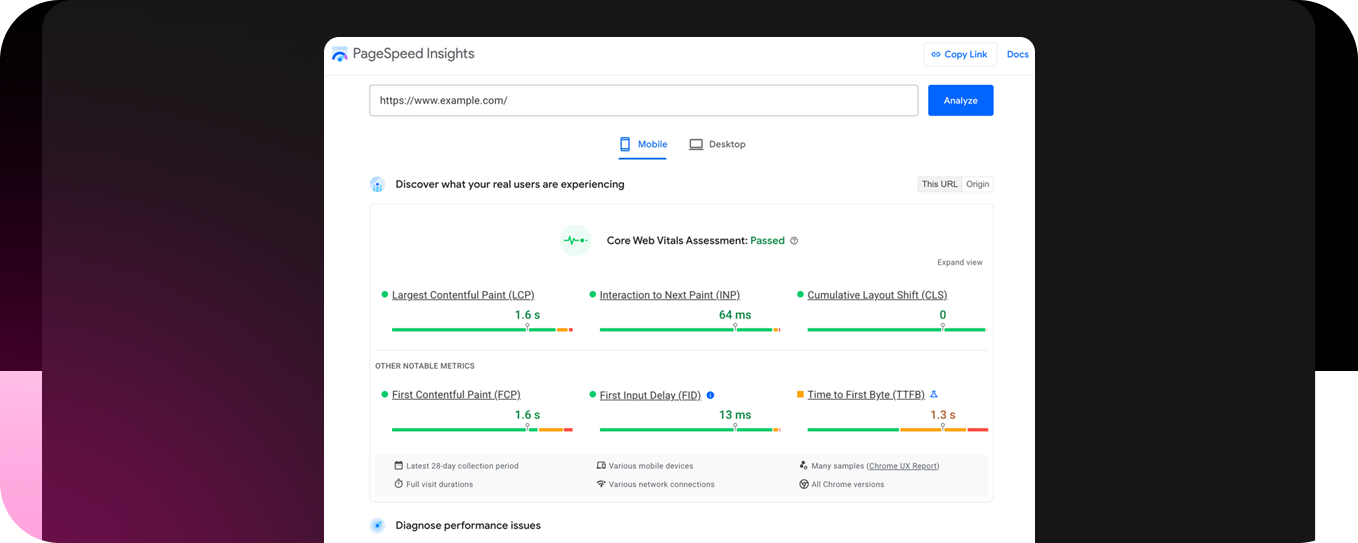Click the stopwatch icon by Full visit durations

(398, 484)
